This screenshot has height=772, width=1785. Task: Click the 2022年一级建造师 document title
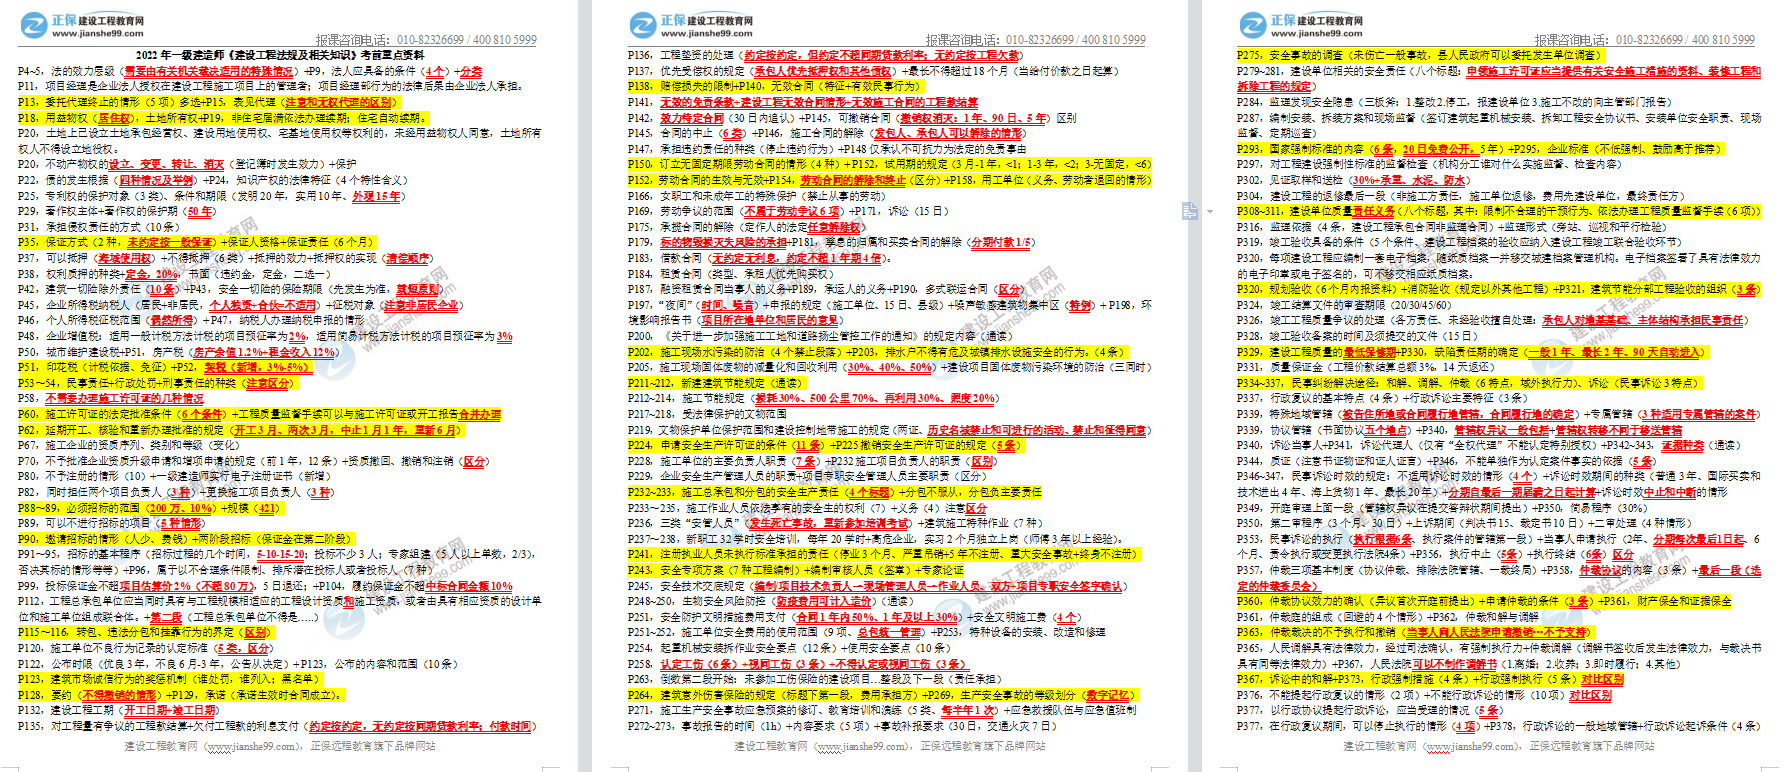tap(279, 56)
